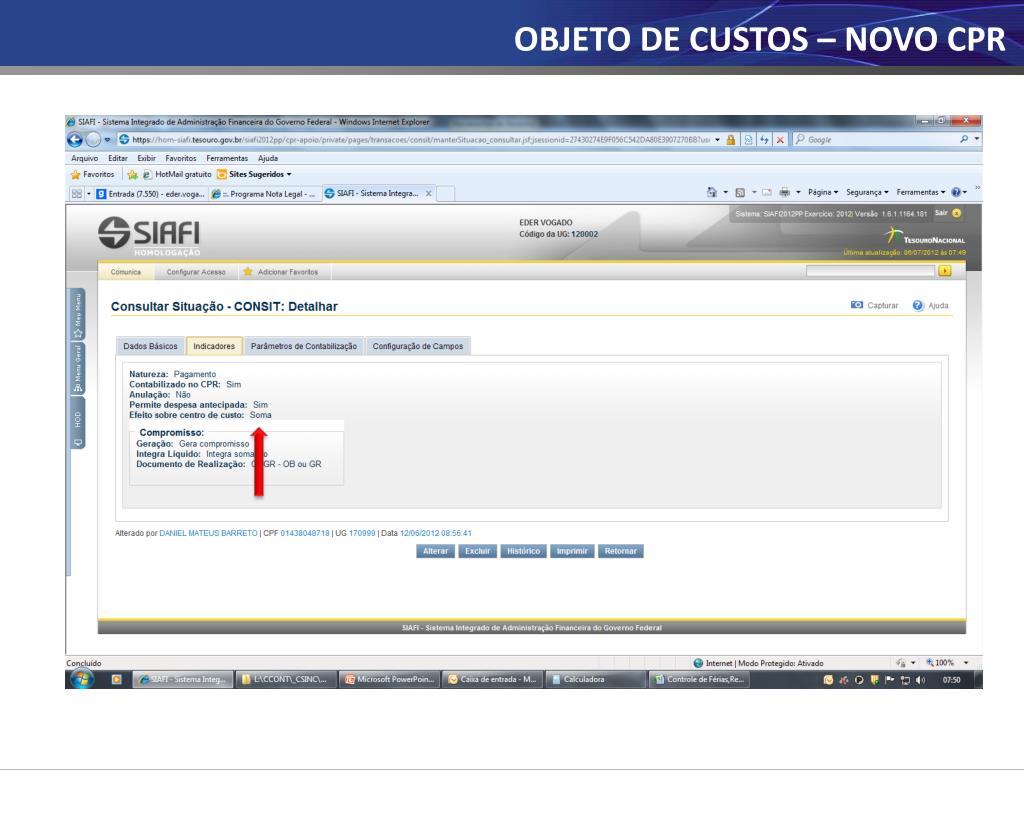Click the add-to-favorites-bar star icon
Viewport: 1024px width, 827px height.
click(133, 174)
